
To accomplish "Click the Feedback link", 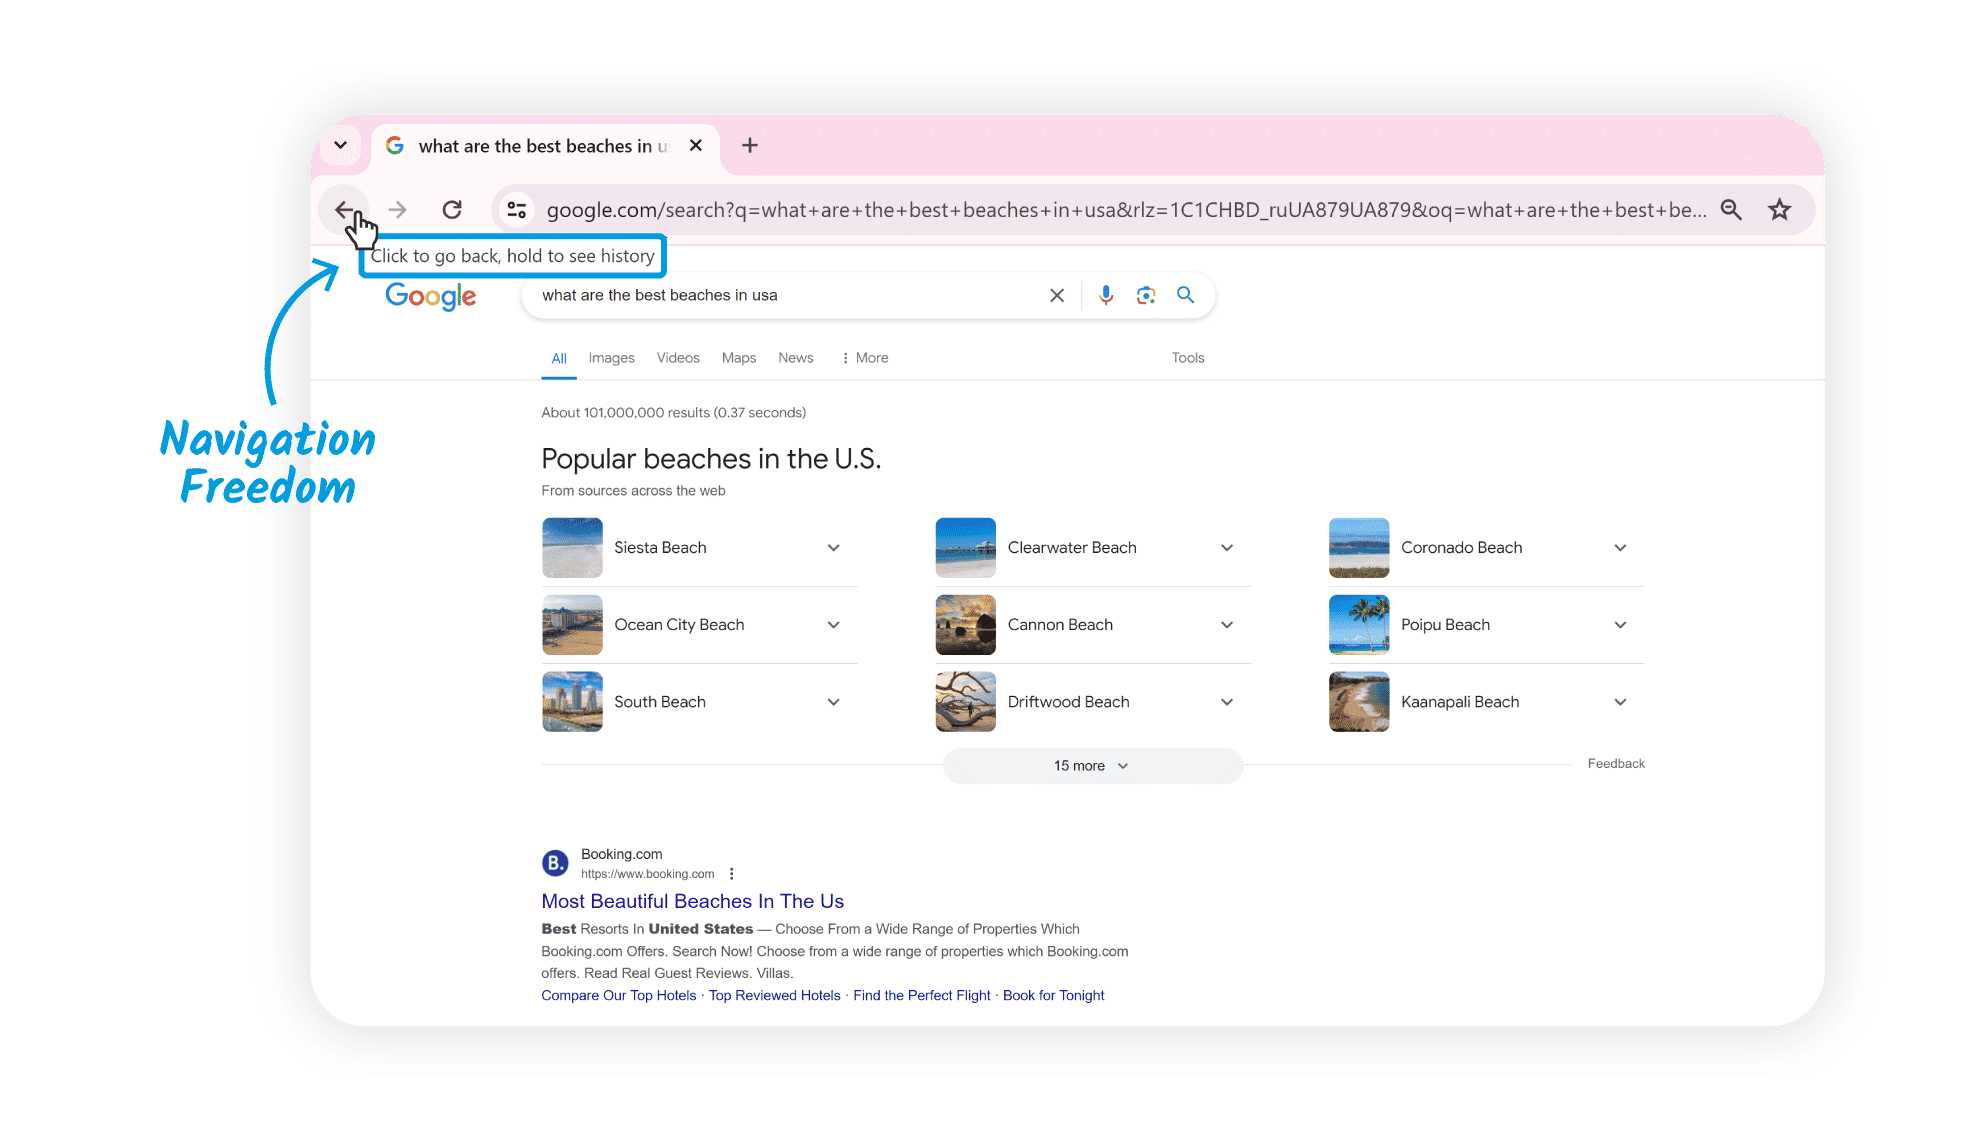I will coord(1615,763).
